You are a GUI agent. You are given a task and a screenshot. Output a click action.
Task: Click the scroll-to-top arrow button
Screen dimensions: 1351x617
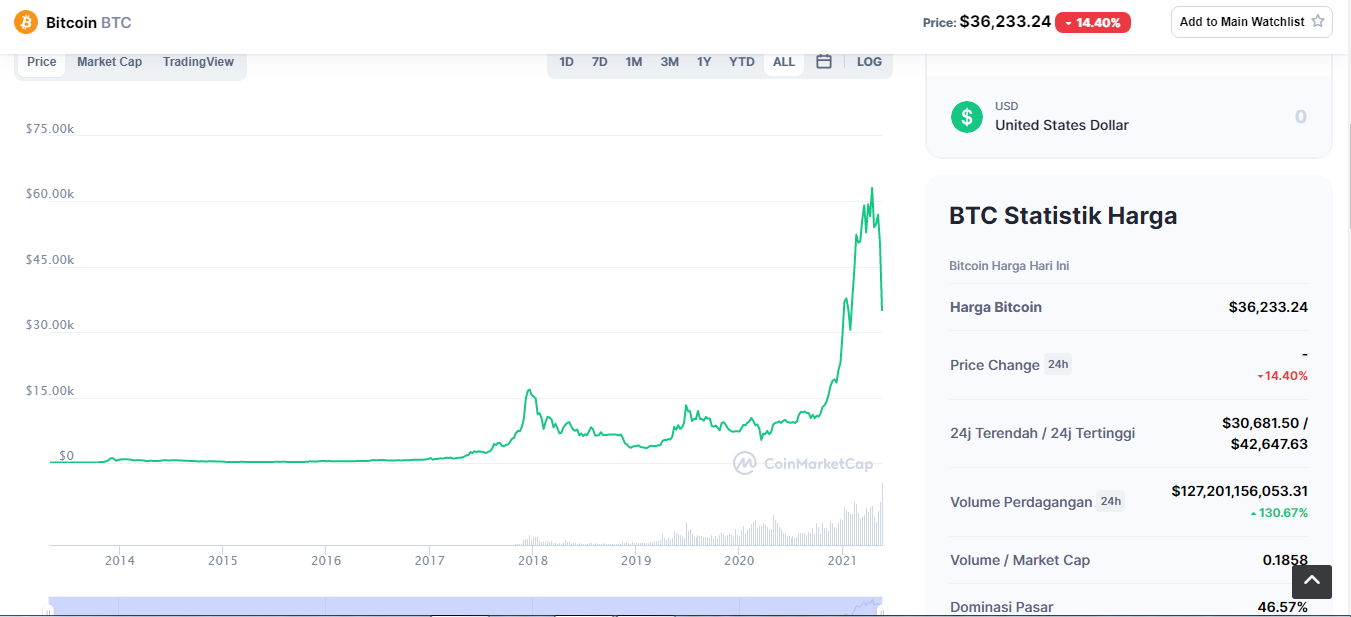pos(1312,581)
